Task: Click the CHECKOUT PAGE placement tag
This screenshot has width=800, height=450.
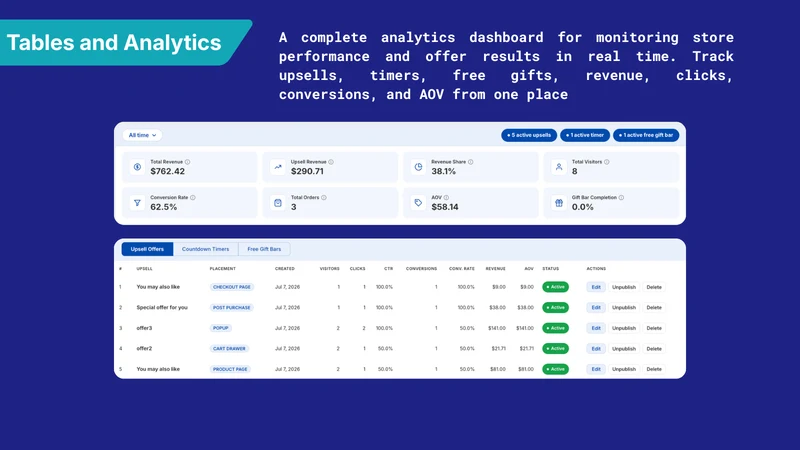Action: pyautogui.click(x=232, y=287)
